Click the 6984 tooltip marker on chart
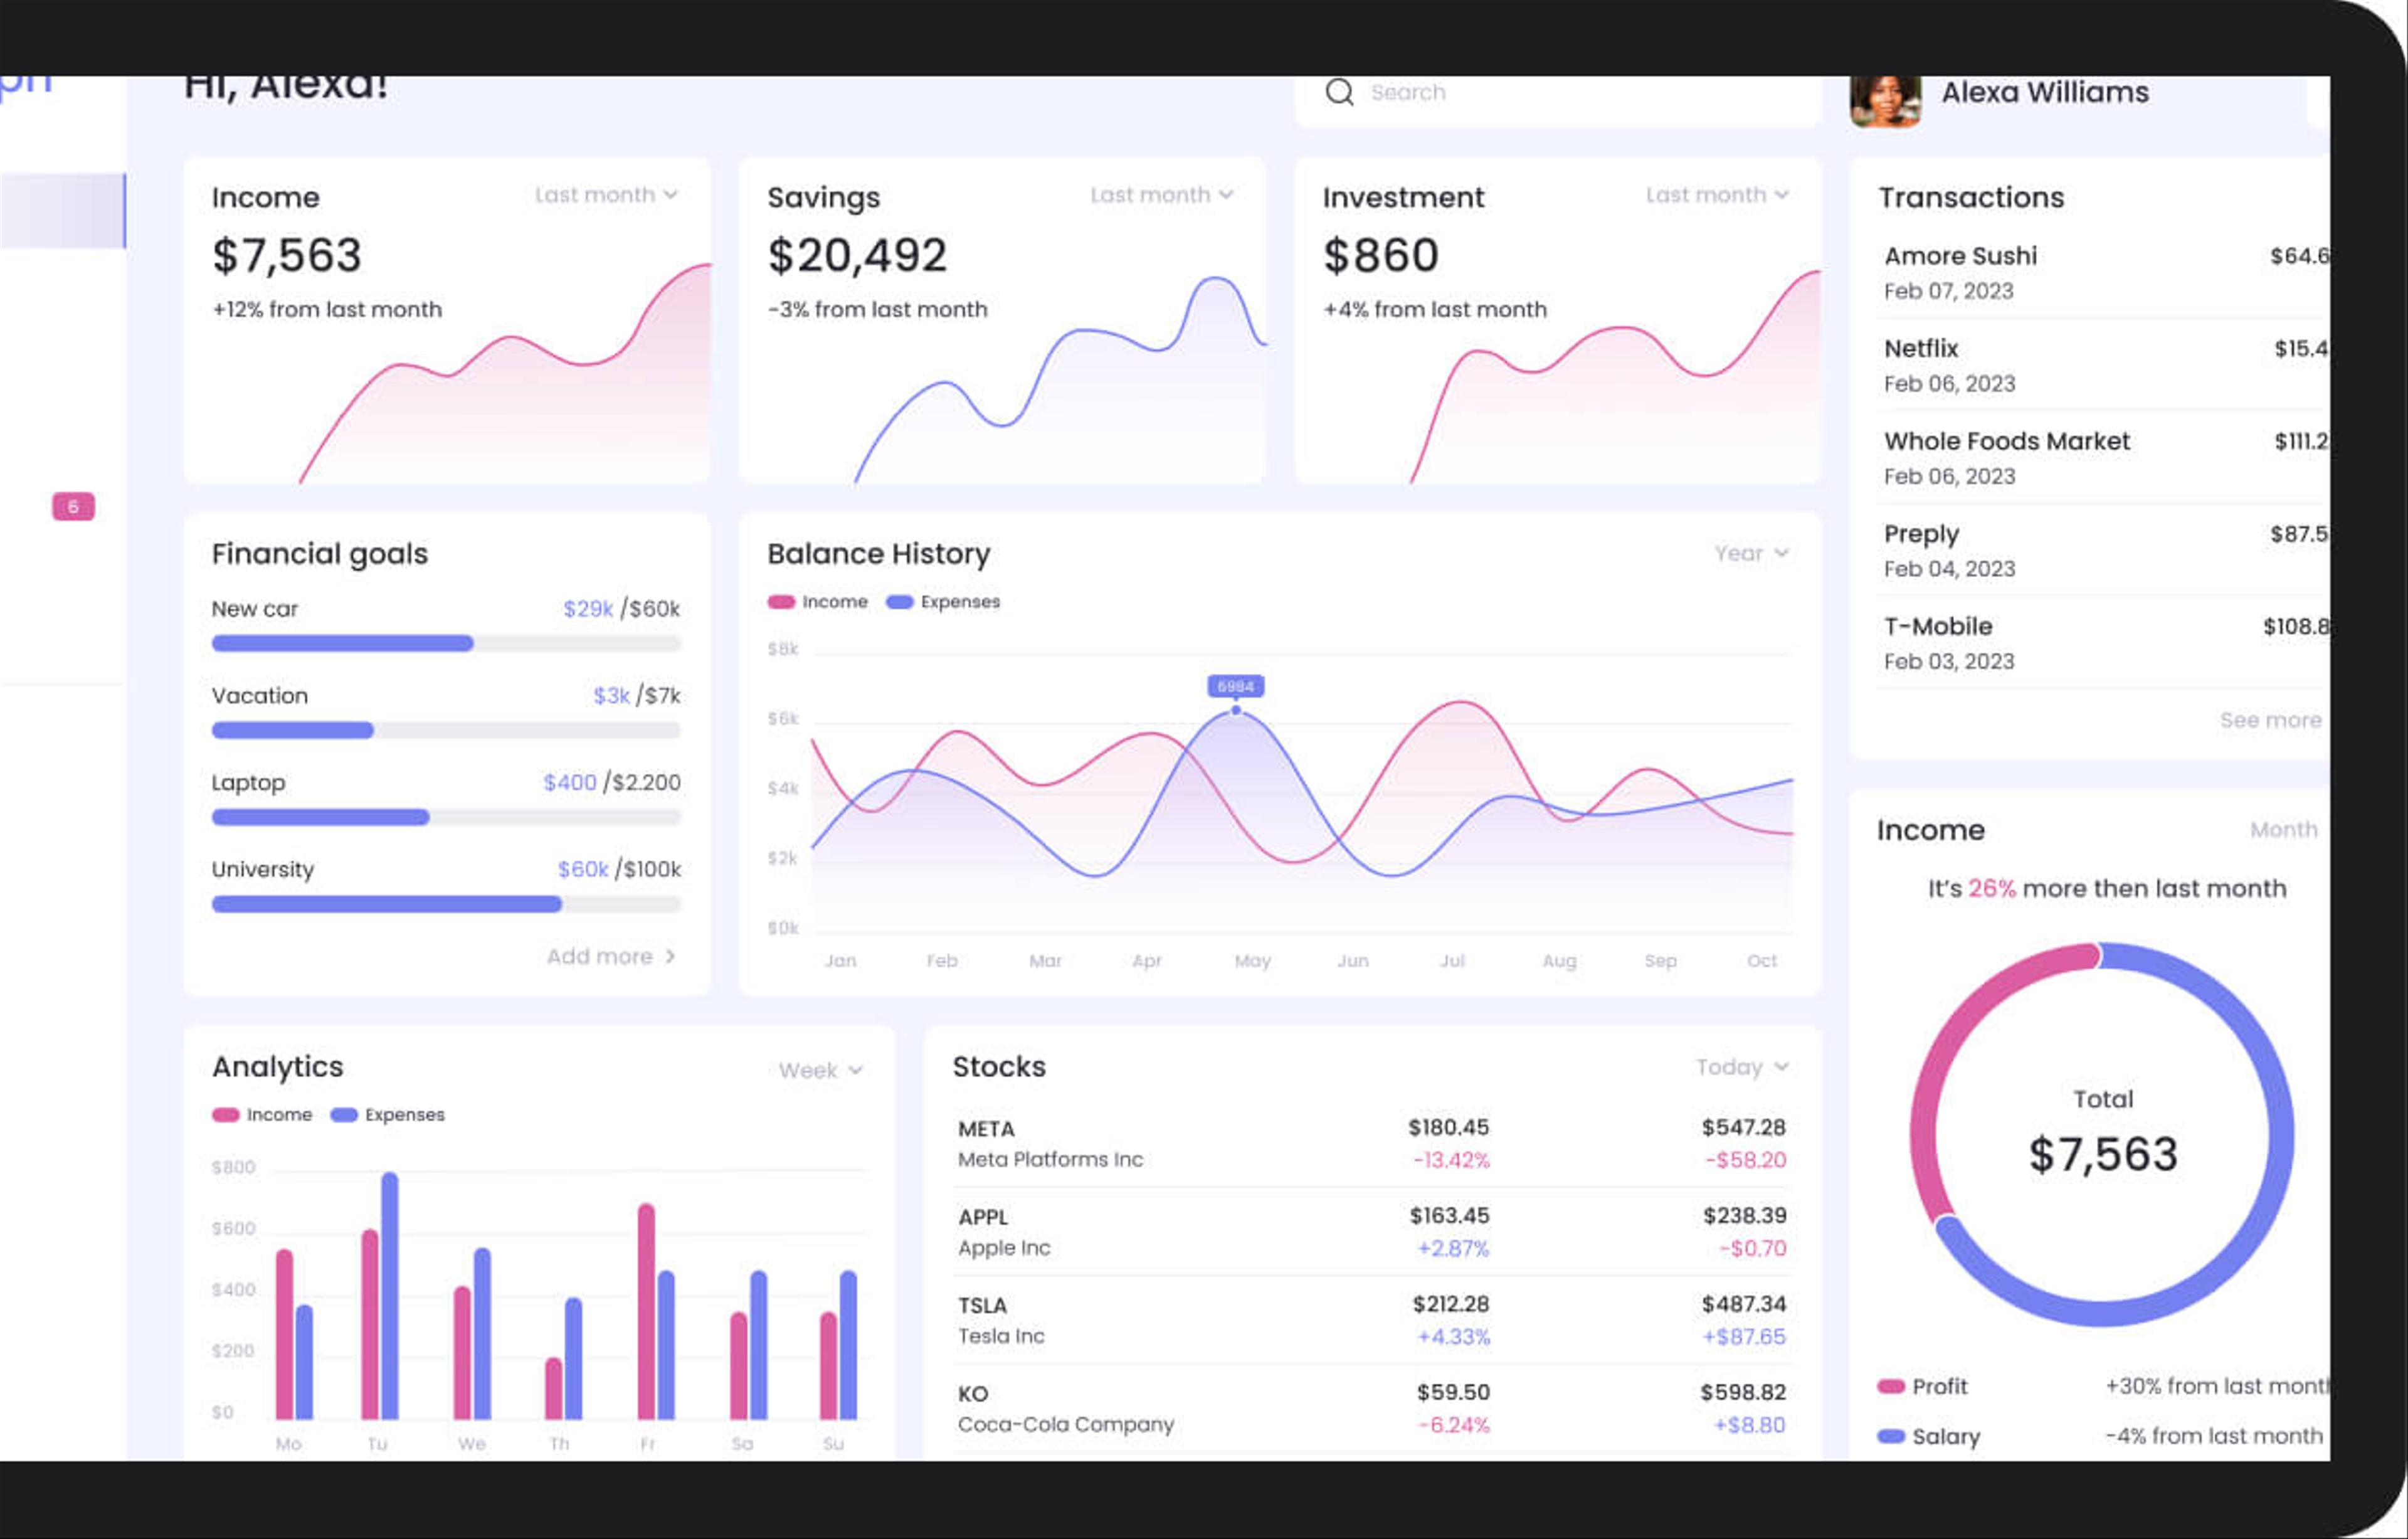Screen dimensions: 2408x1539 tap(1236, 686)
